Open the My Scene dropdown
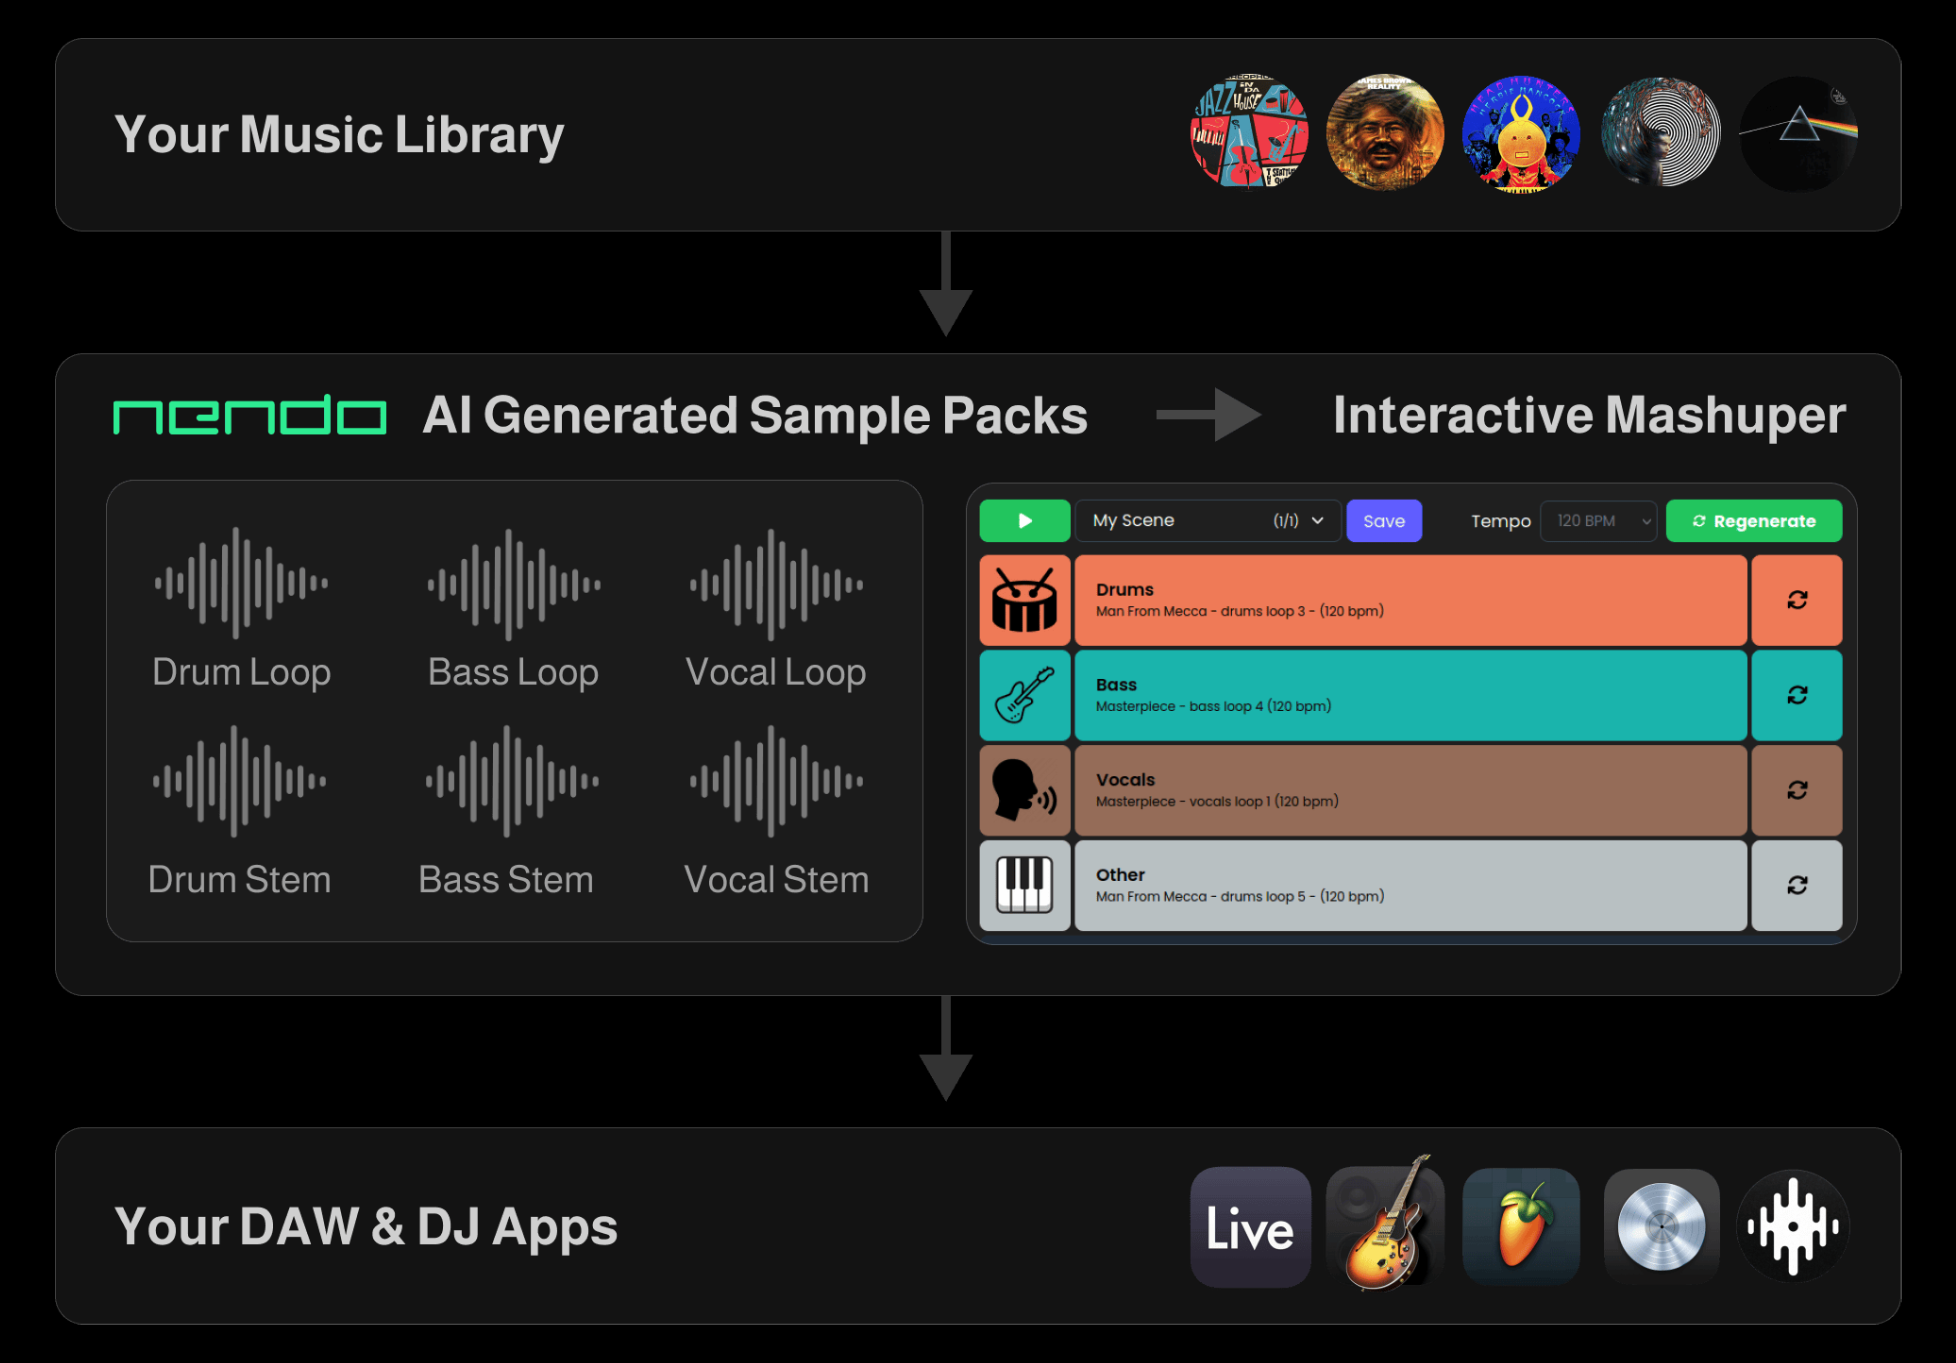The height and width of the screenshot is (1363, 1956). [x=1207, y=521]
